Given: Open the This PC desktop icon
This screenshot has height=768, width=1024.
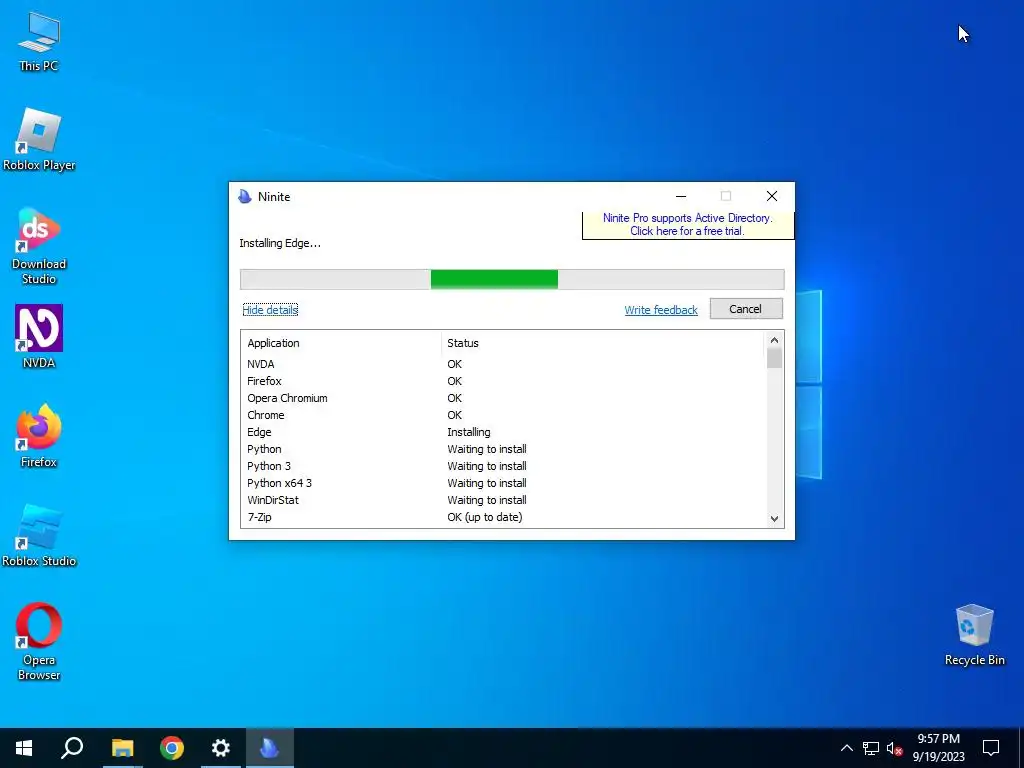Looking at the screenshot, I should (39, 42).
